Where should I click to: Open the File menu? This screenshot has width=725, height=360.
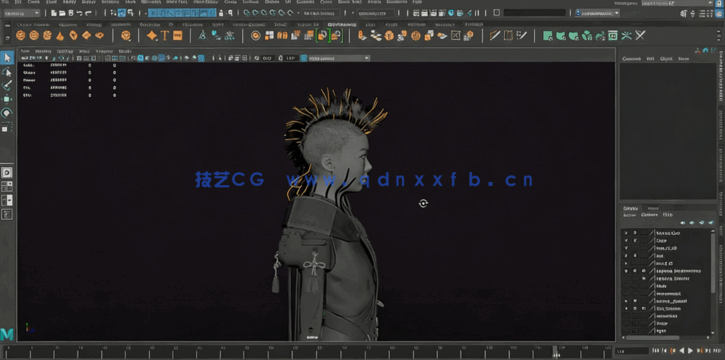tap(5, 2)
